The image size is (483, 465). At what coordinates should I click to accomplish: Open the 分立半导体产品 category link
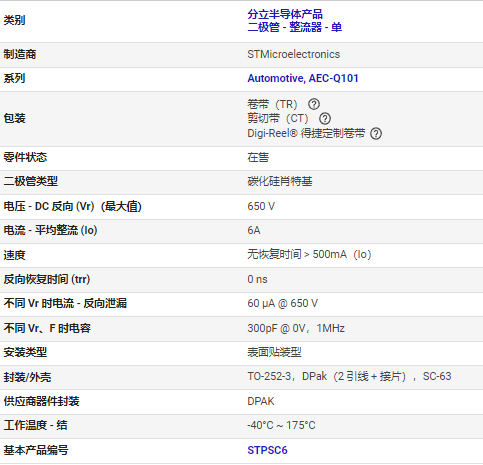point(285,14)
